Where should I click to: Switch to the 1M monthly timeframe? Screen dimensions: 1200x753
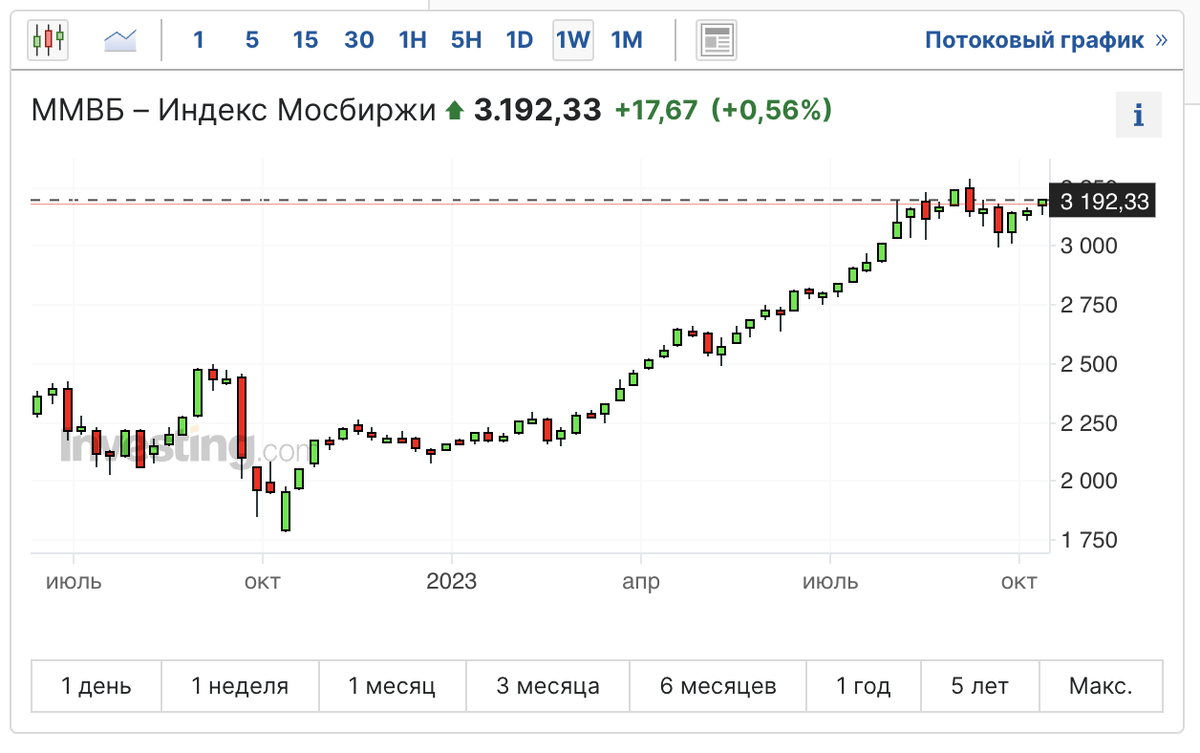coord(627,41)
